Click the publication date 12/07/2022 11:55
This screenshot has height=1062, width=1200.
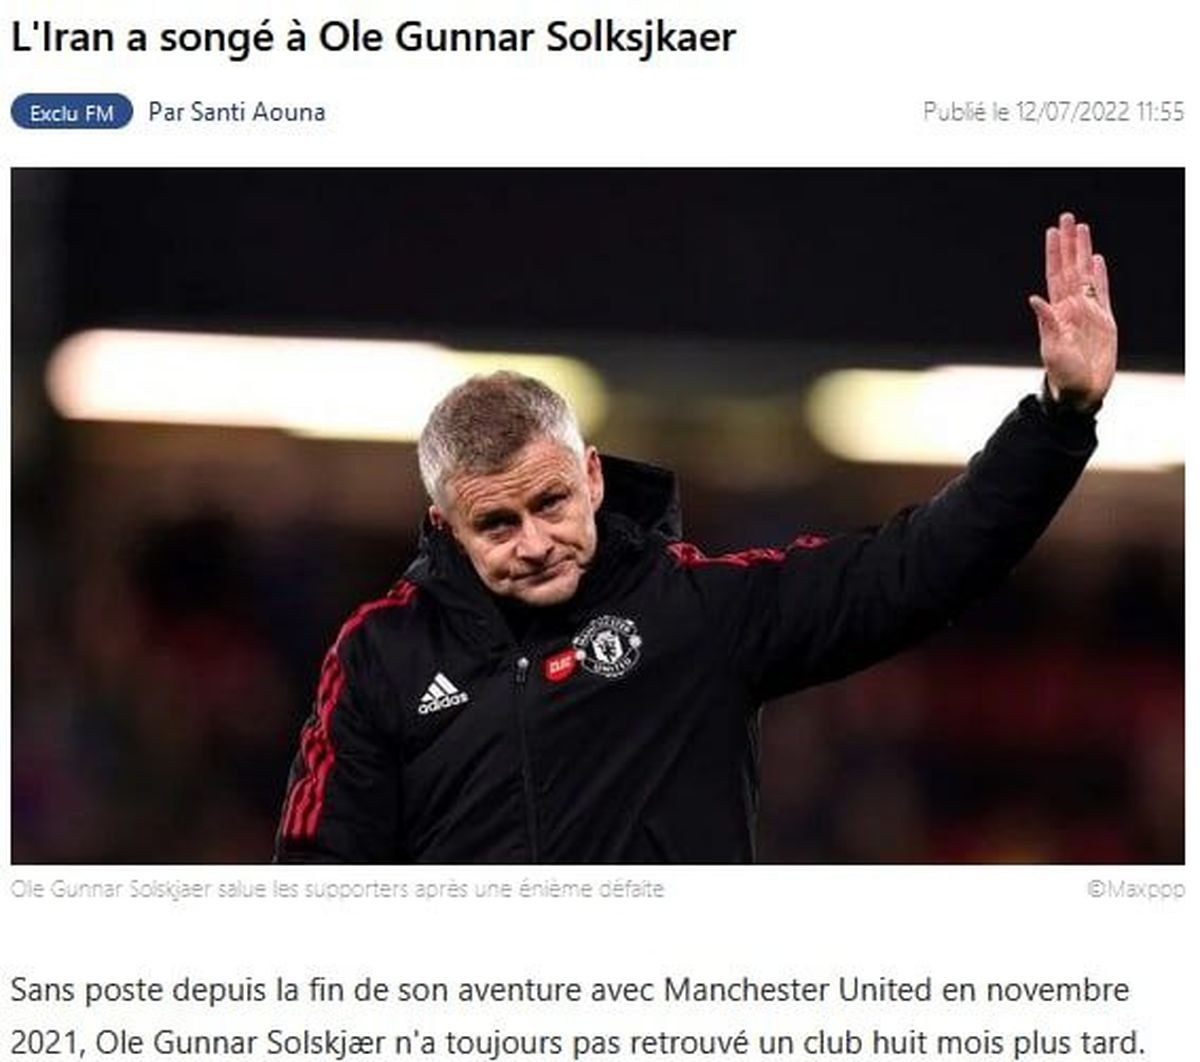click(1100, 111)
